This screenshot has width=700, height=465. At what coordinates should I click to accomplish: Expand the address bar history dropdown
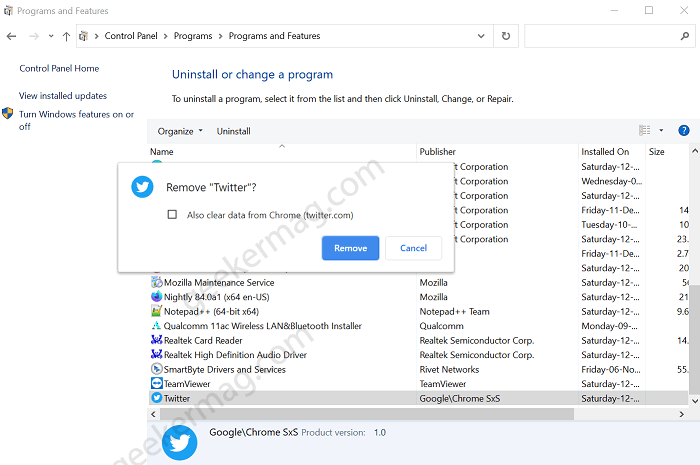[481, 36]
